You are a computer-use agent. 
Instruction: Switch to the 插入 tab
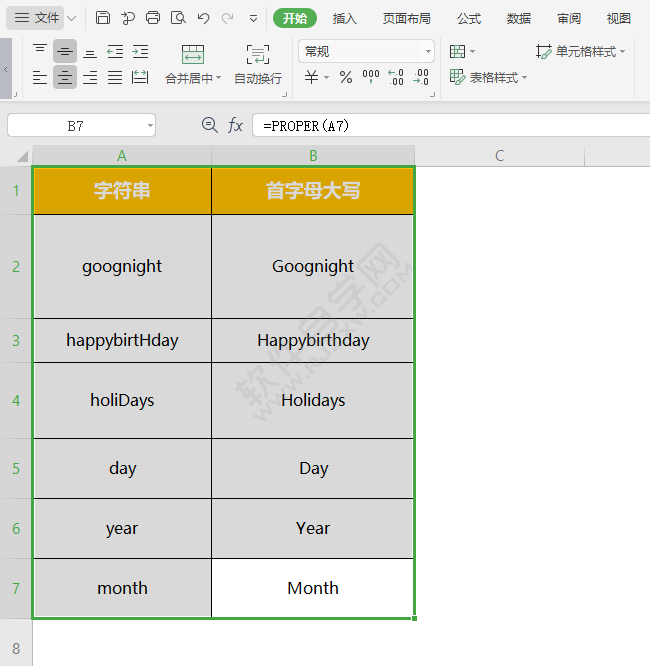(x=344, y=18)
